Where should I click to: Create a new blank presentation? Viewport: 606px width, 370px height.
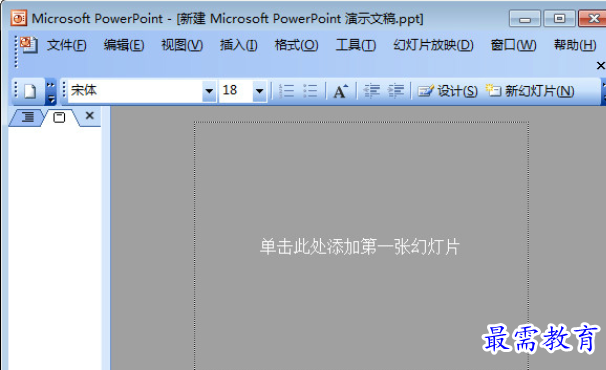(x=30, y=91)
